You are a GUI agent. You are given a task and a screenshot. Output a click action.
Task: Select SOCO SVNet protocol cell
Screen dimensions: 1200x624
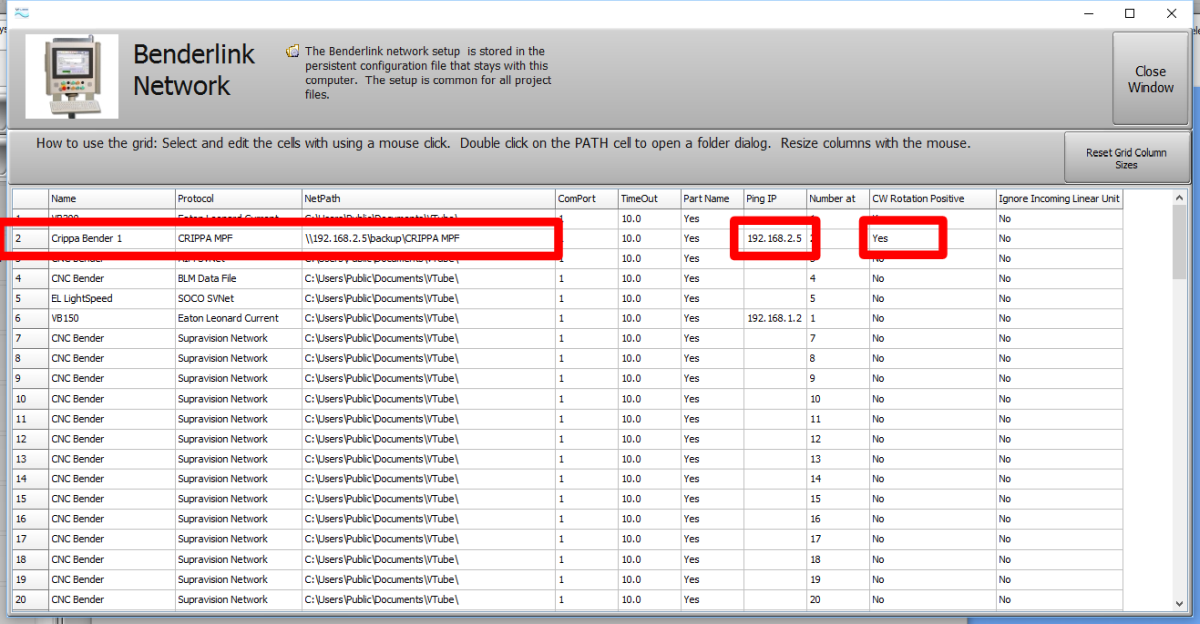click(238, 298)
